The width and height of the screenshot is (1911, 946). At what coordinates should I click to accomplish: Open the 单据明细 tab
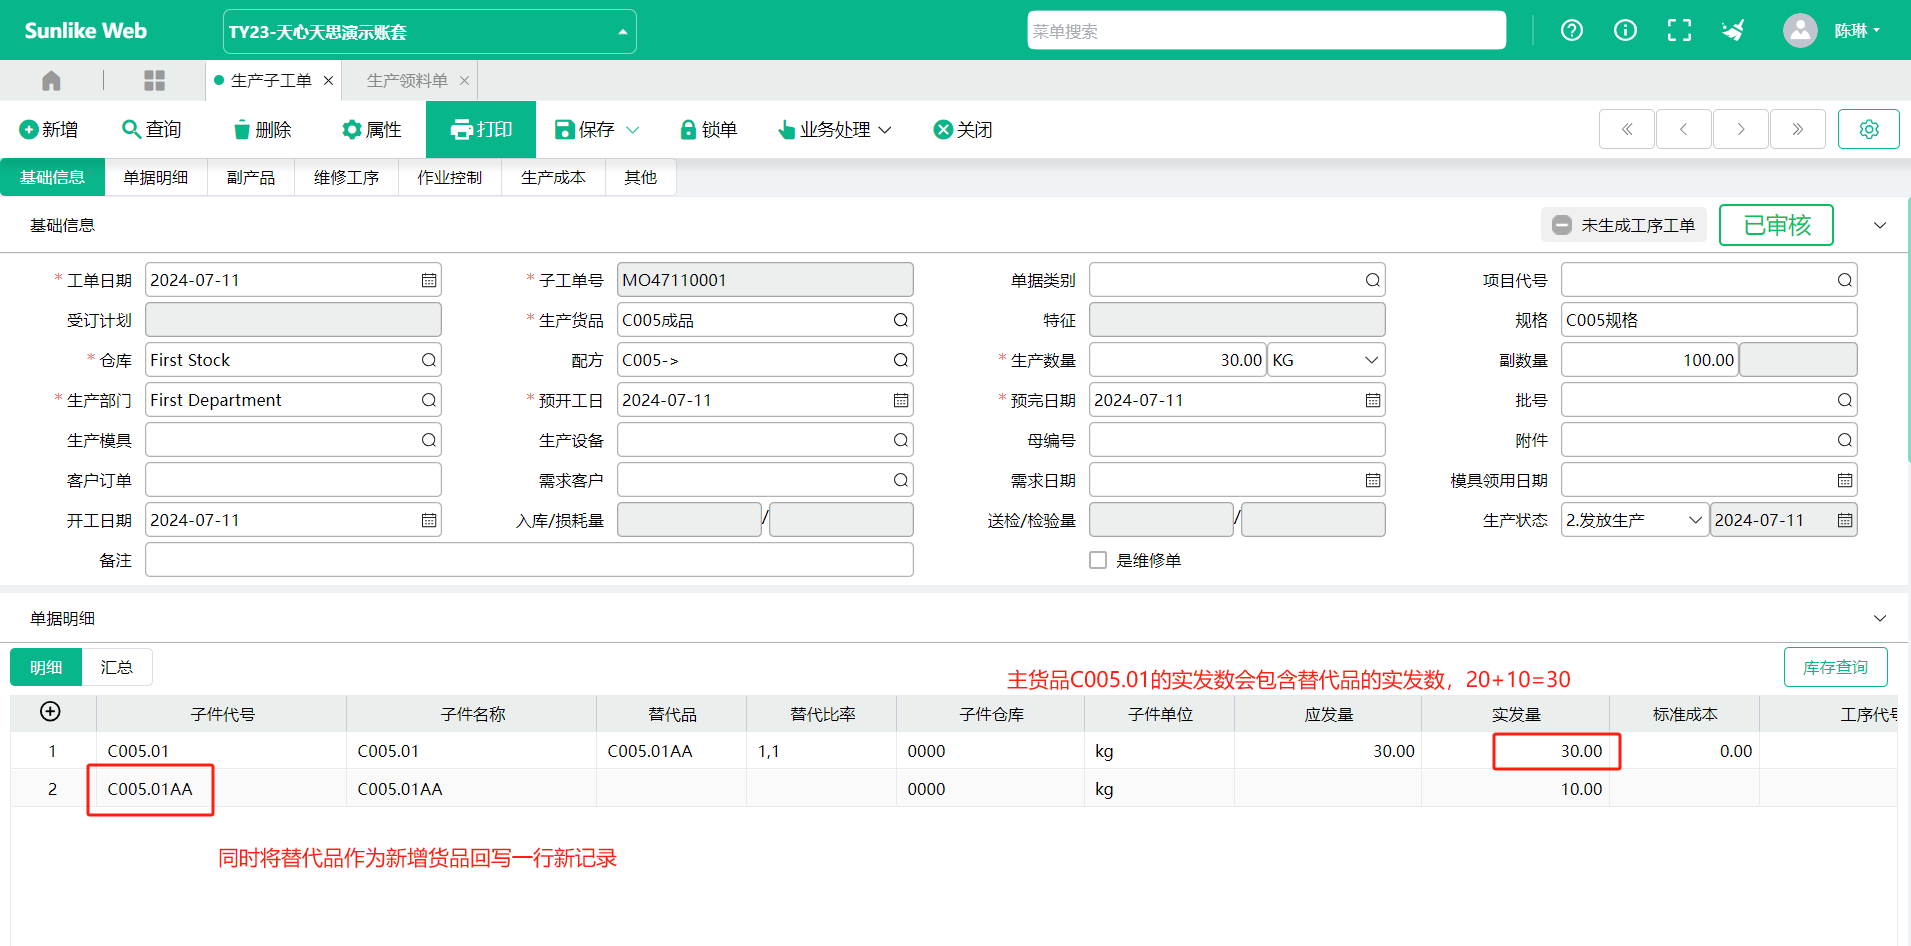156,177
